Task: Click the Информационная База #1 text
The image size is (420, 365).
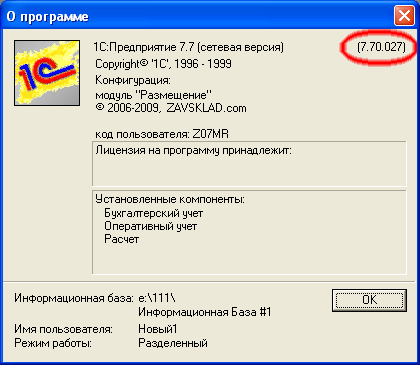Action: pos(205,312)
